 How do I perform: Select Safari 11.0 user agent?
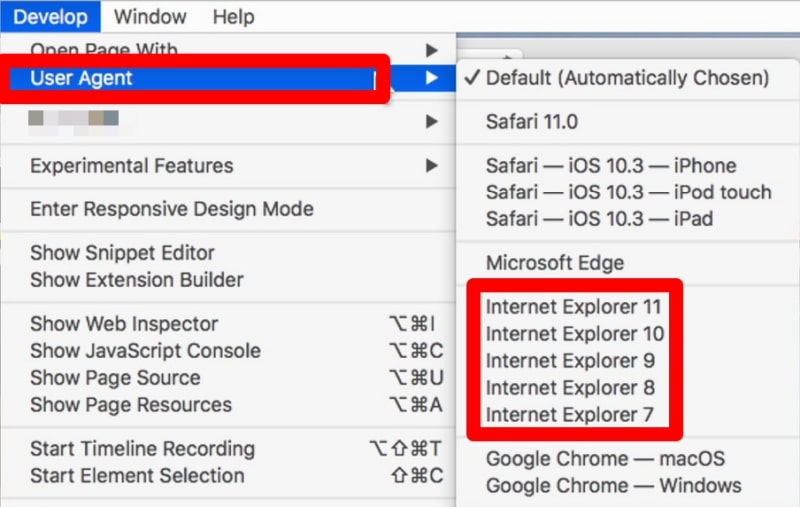tap(628, 122)
